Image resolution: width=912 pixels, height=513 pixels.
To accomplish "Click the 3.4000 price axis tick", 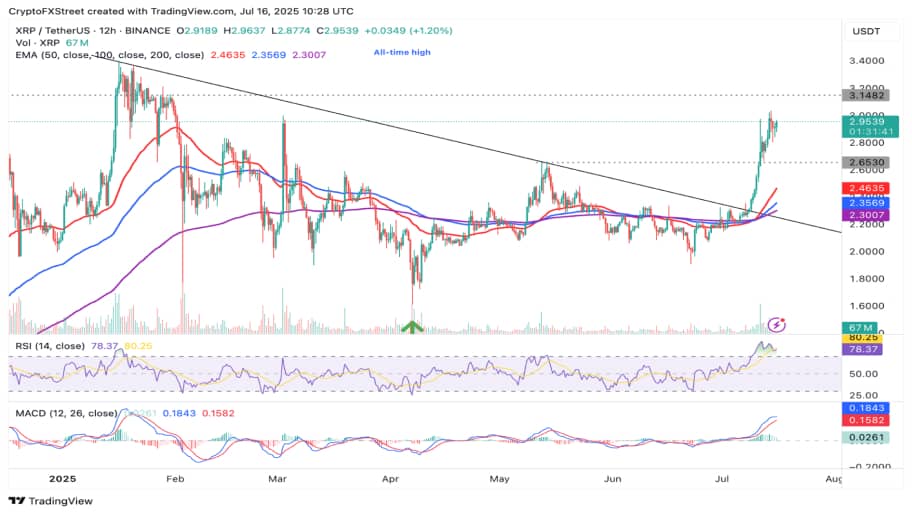I will point(867,61).
